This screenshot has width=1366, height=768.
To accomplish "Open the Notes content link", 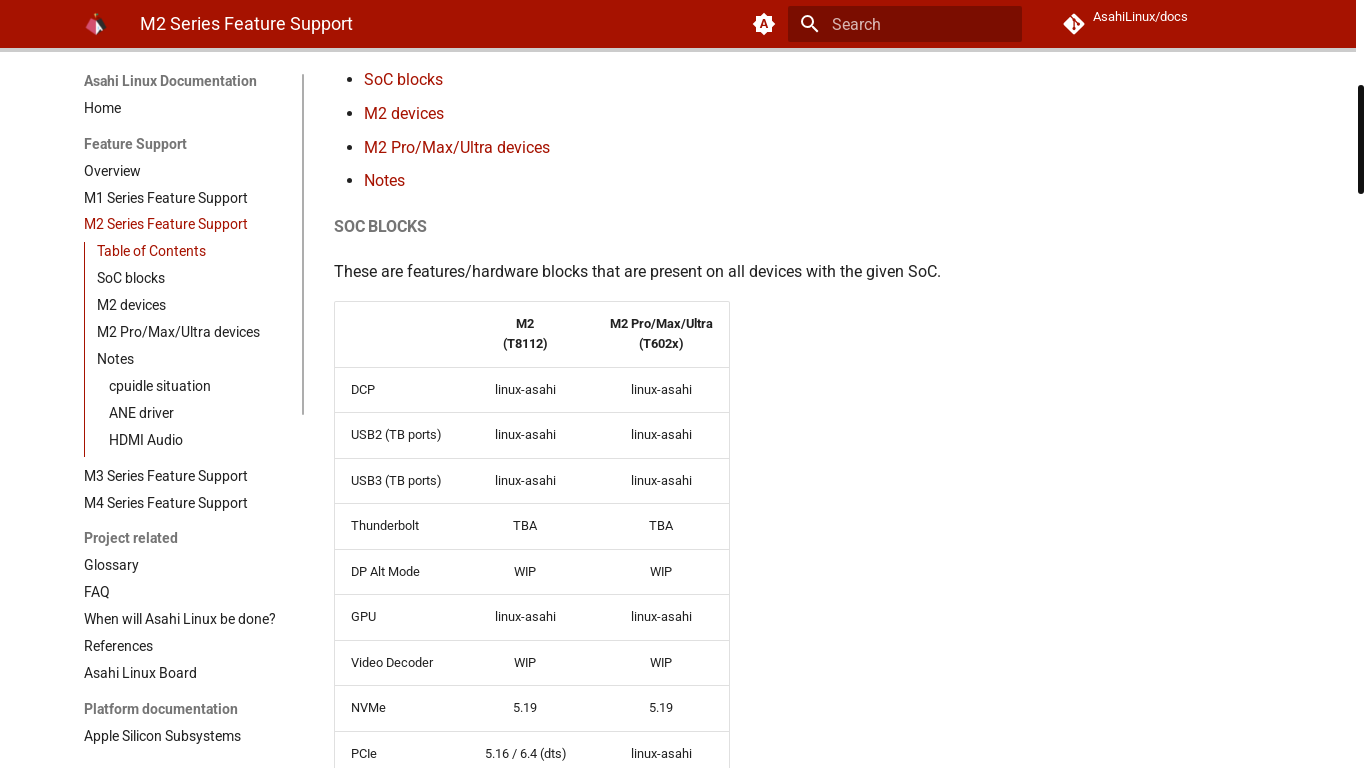I will 384,181.
